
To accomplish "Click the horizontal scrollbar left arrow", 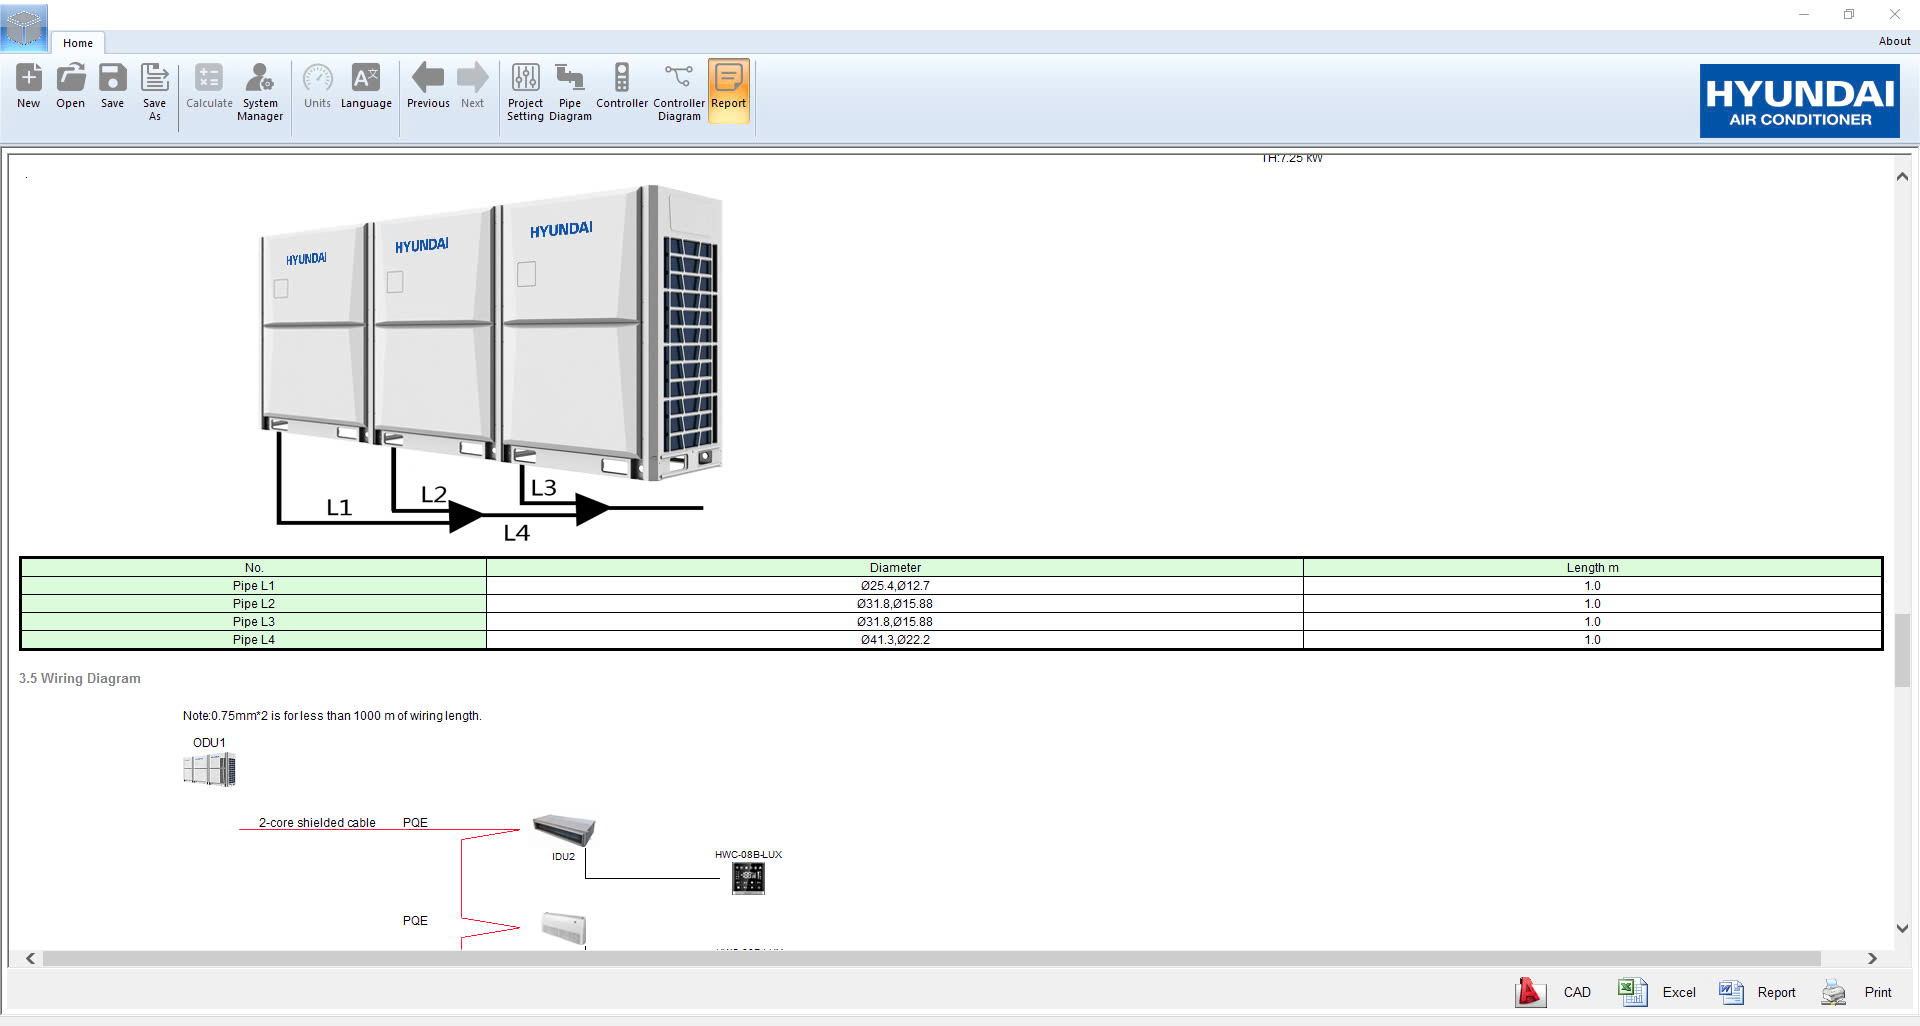I will click(x=31, y=958).
